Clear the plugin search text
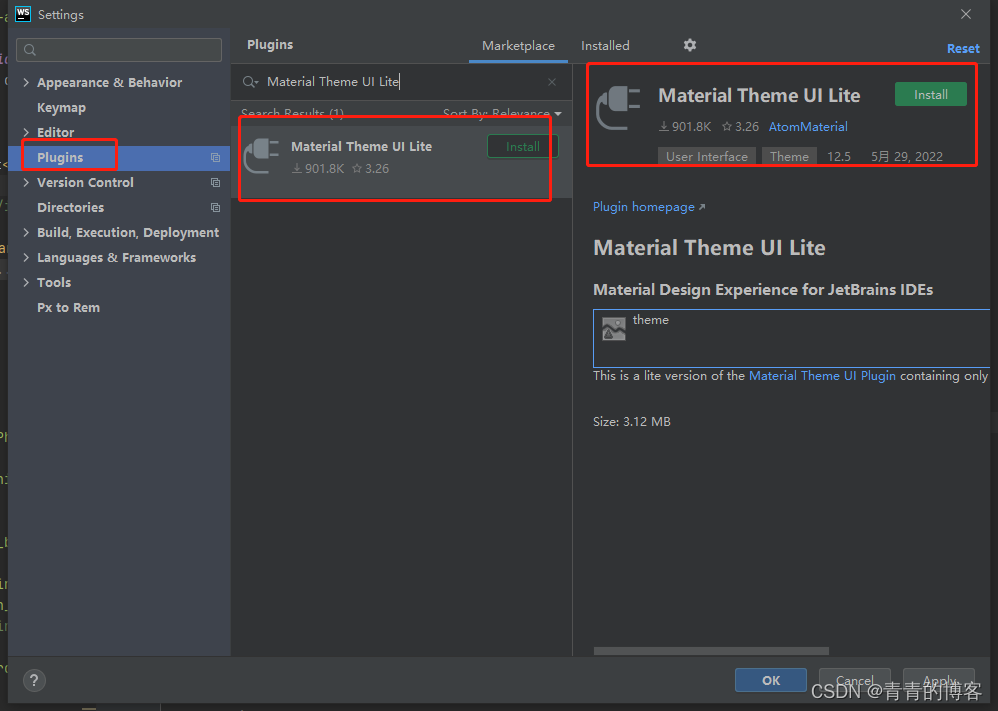Viewport: 998px width, 711px height. [552, 82]
